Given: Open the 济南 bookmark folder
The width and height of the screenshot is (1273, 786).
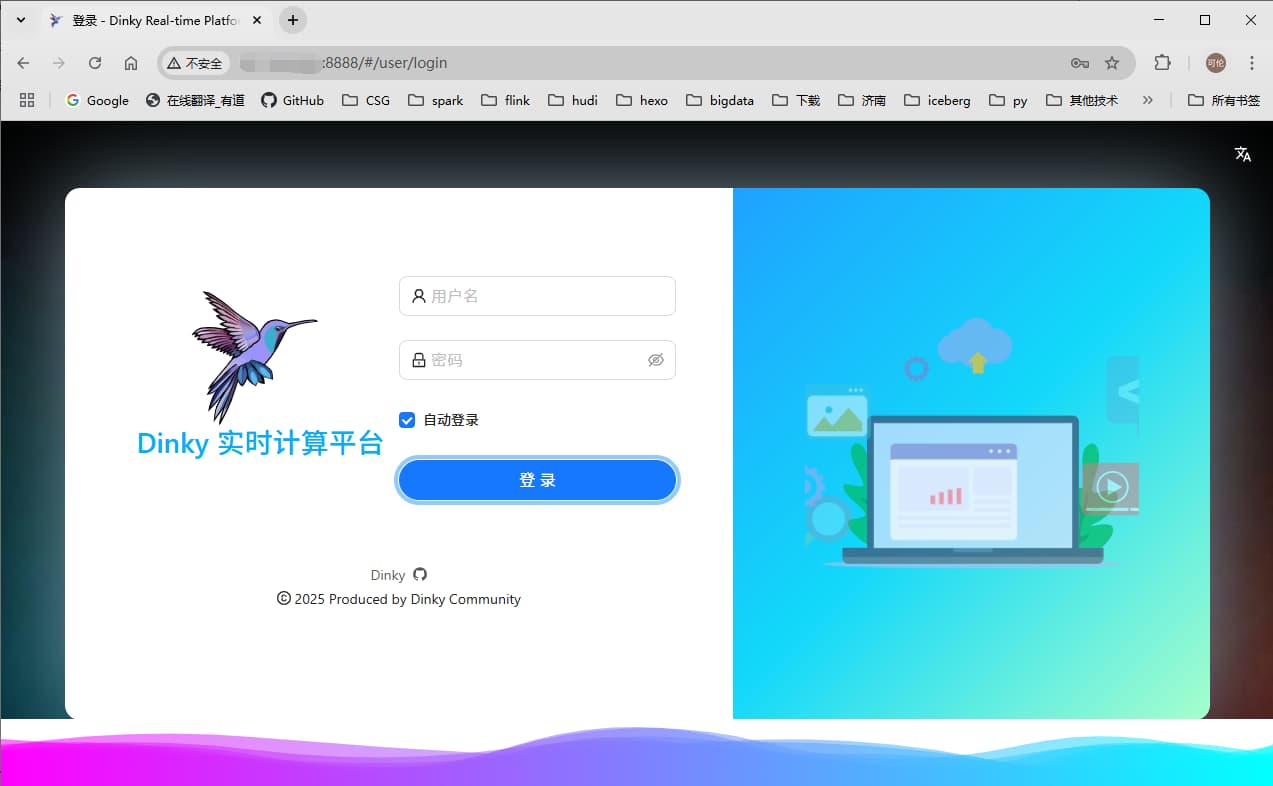Looking at the screenshot, I should click(x=862, y=100).
